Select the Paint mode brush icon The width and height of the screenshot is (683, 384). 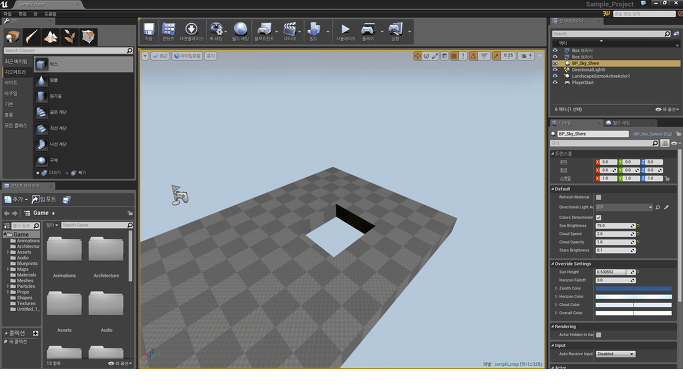[x=31, y=37]
